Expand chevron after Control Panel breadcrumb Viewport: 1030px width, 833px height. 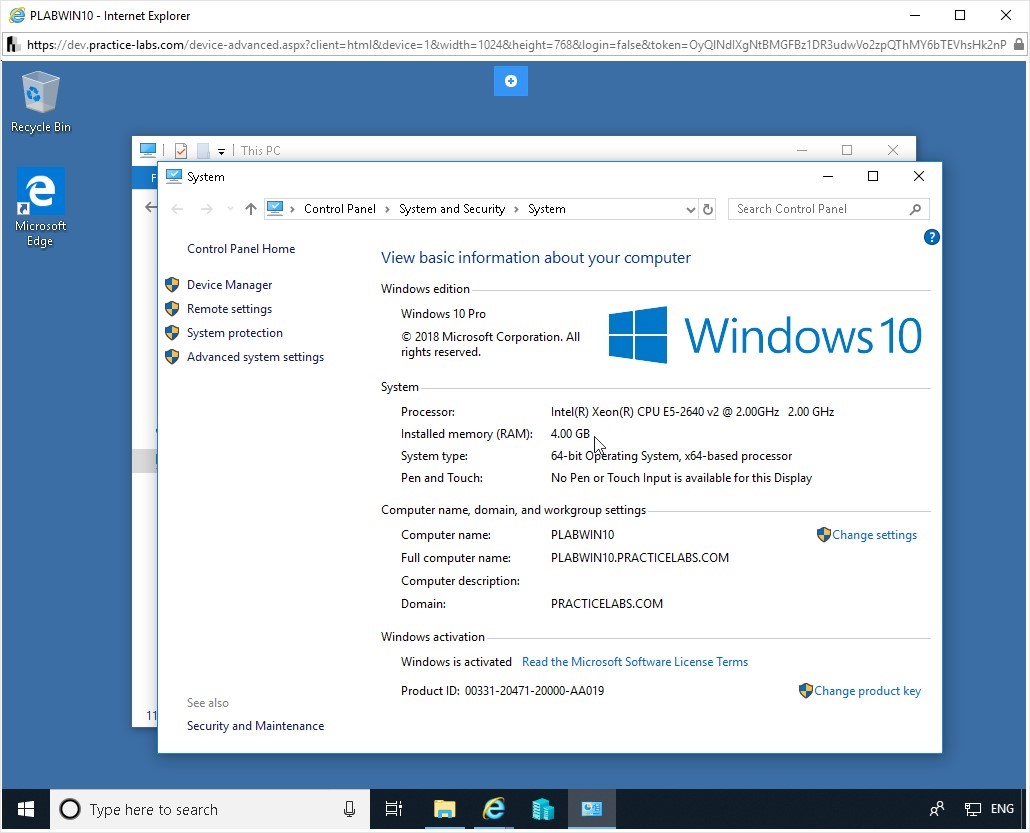tap(387, 209)
